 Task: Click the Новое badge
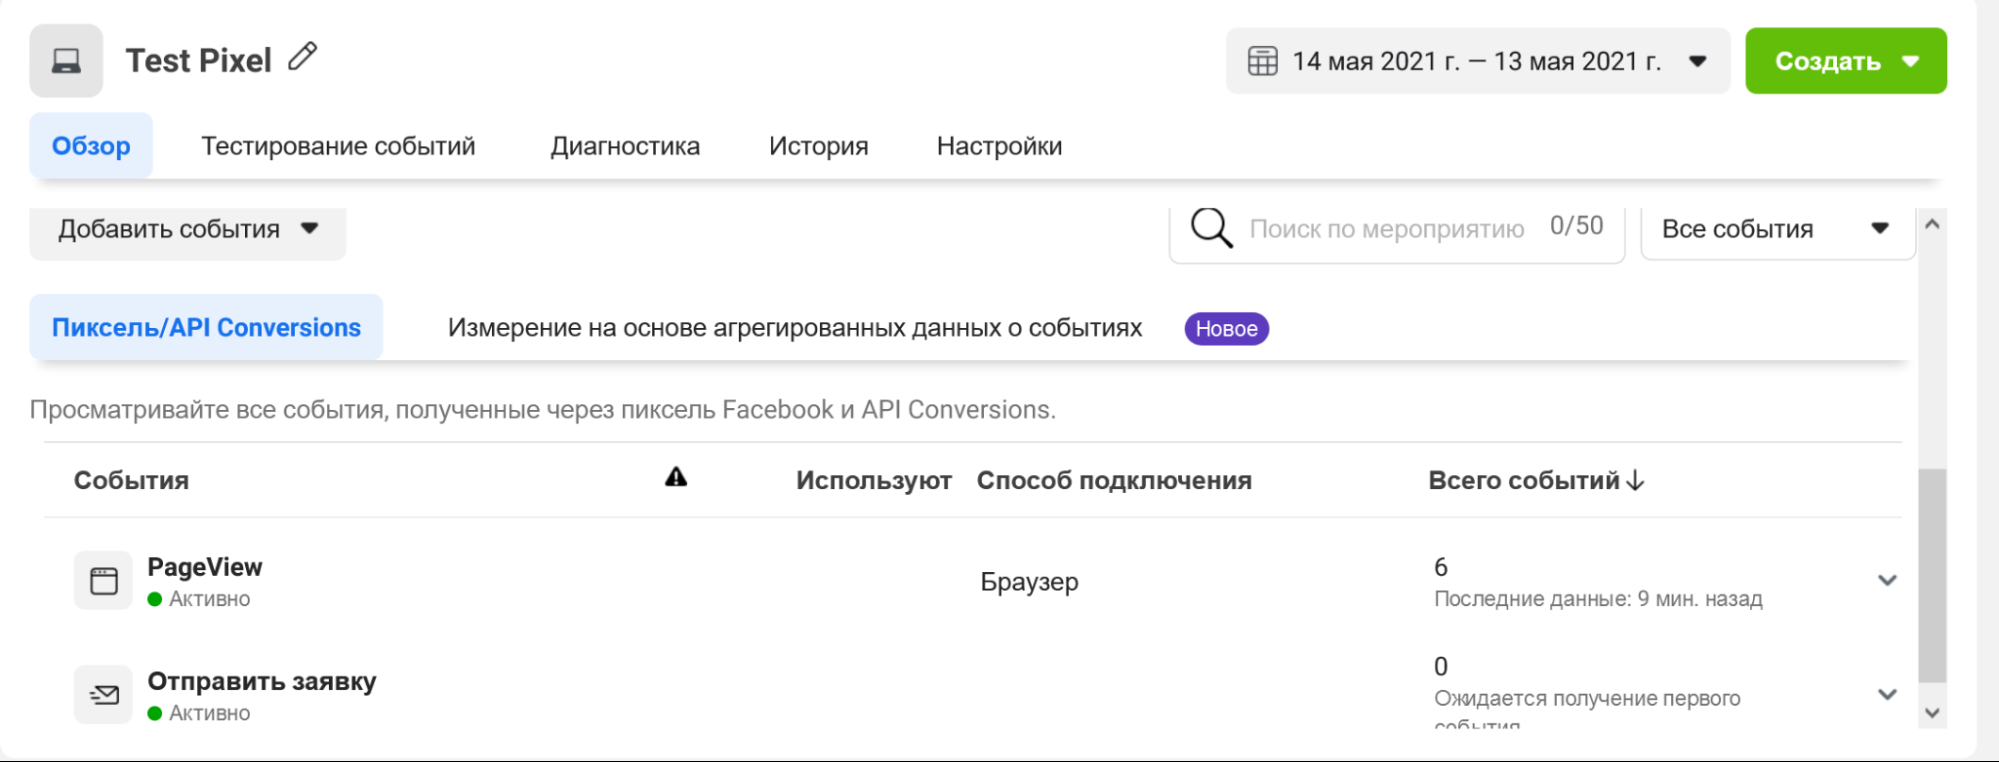pyautogui.click(x=1226, y=329)
